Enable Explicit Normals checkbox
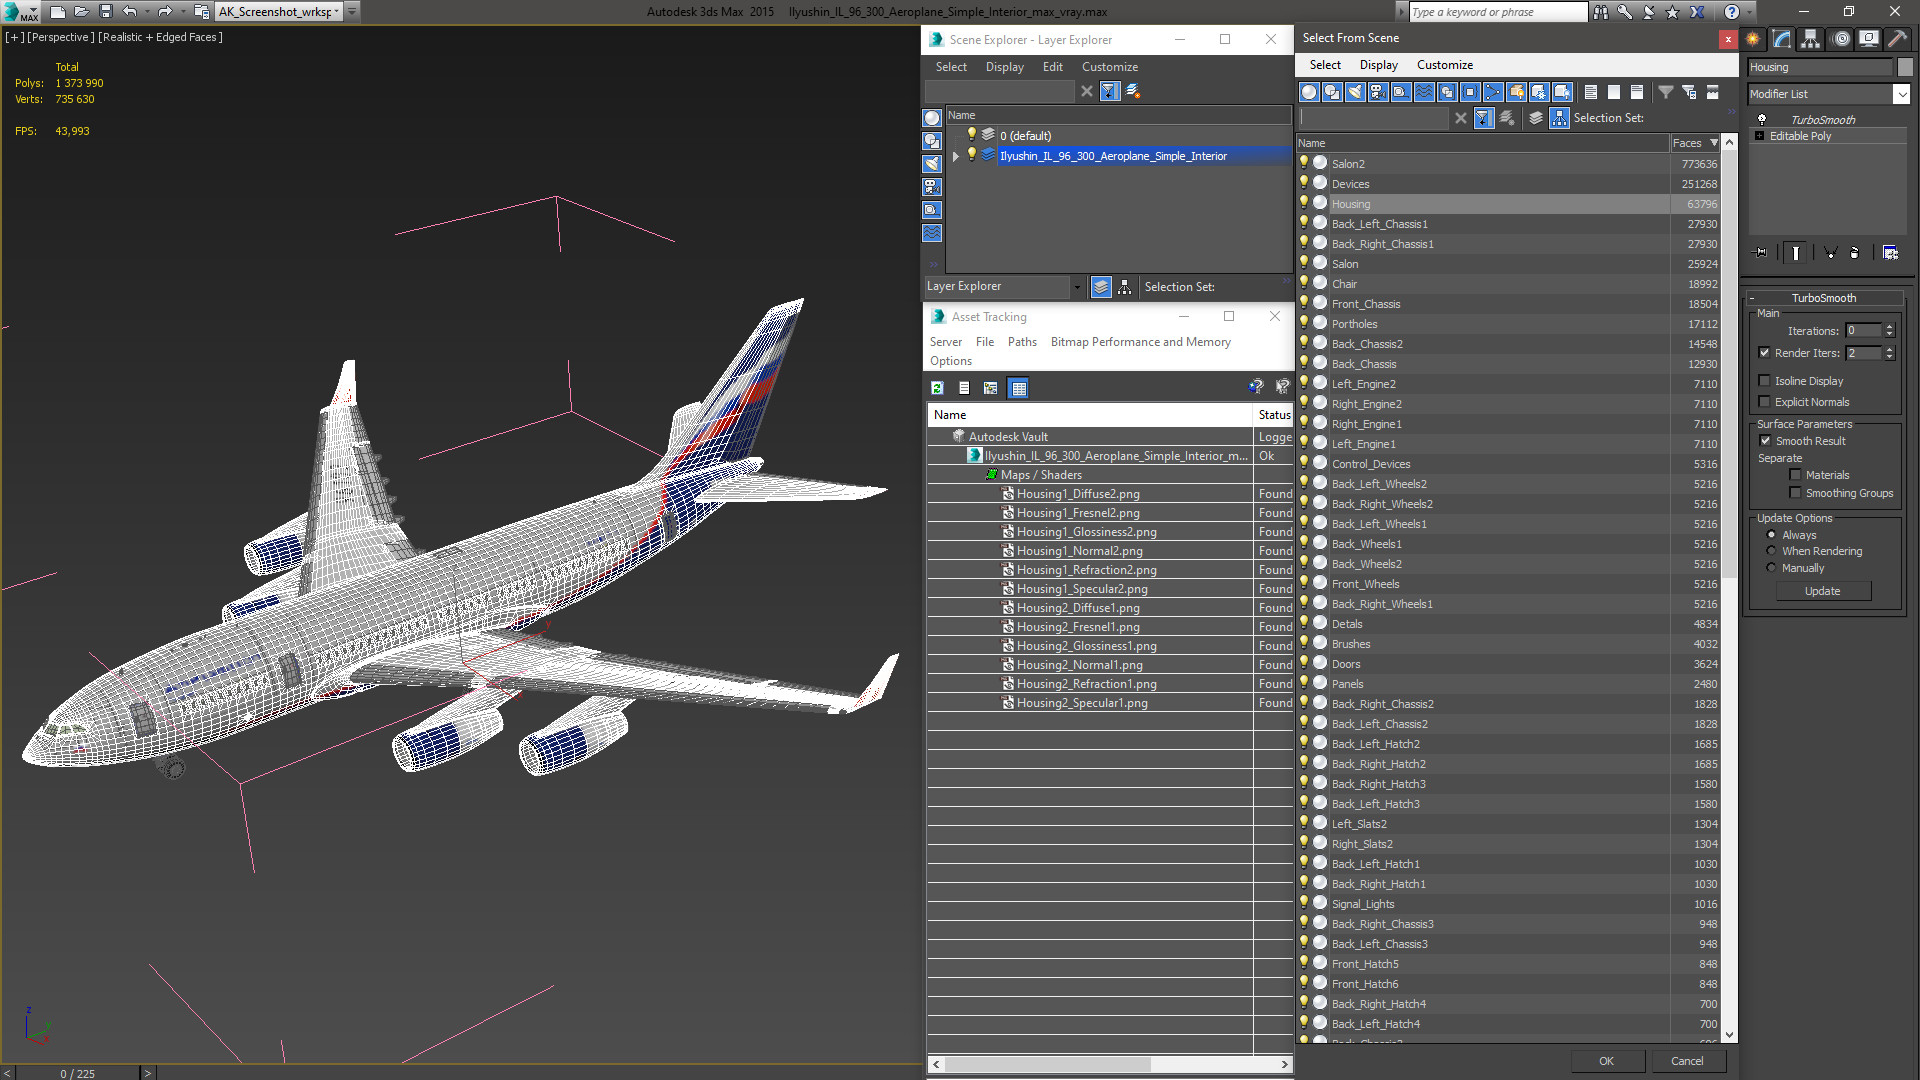The image size is (1920, 1080). tap(1764, 402)
